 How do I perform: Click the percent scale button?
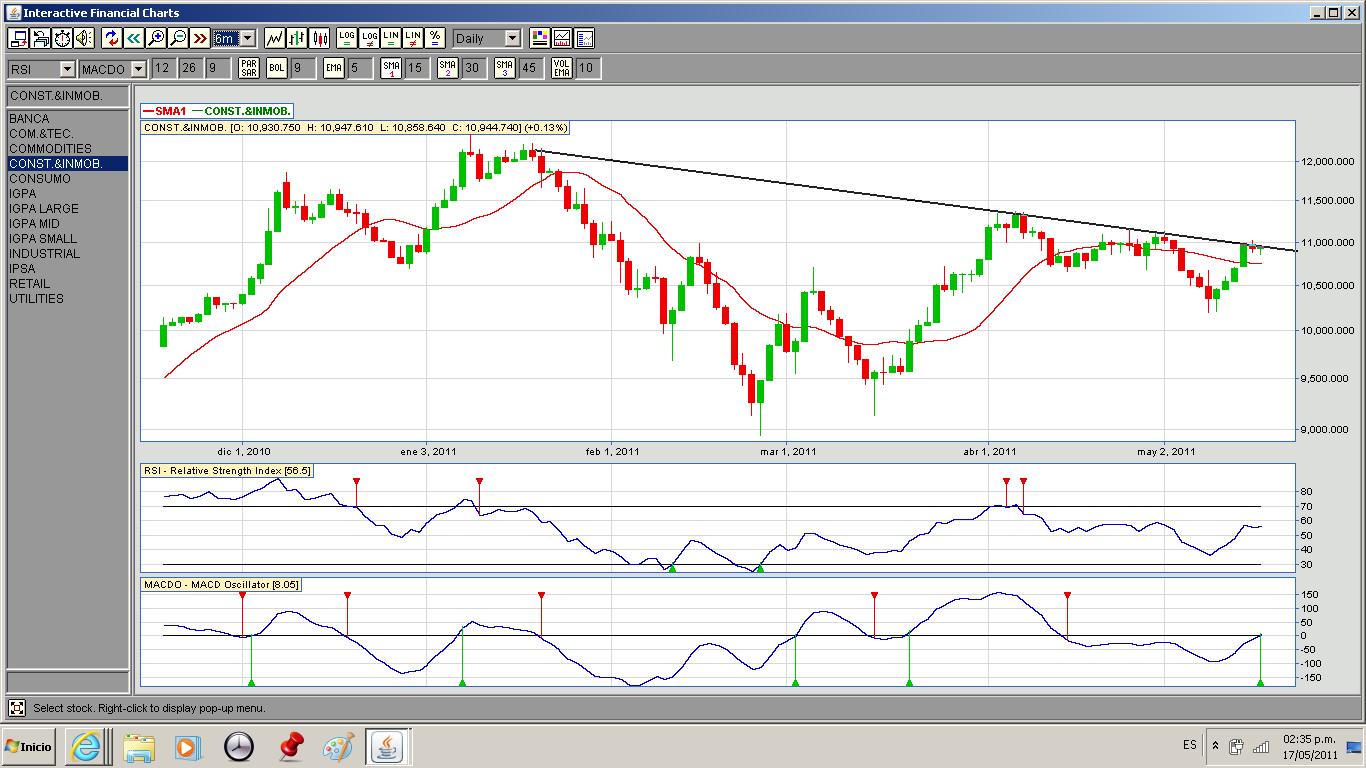(435, 38)
